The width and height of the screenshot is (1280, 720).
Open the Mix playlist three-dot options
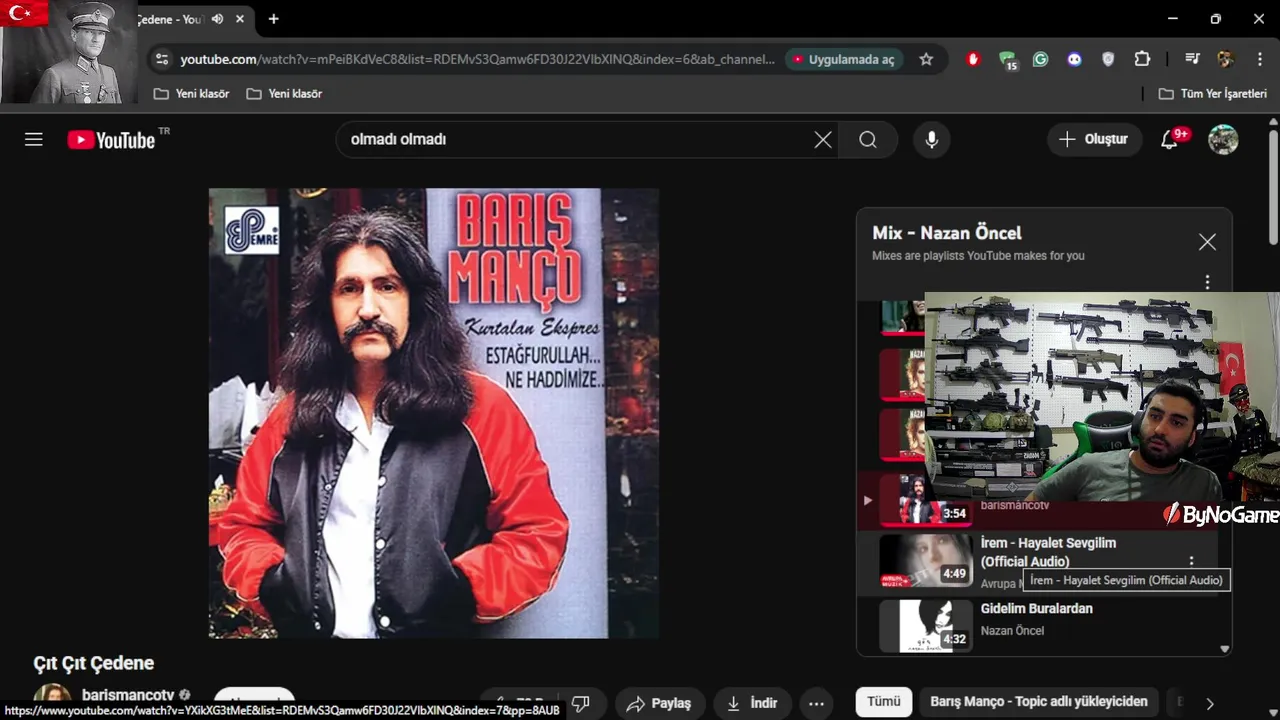1207,282
